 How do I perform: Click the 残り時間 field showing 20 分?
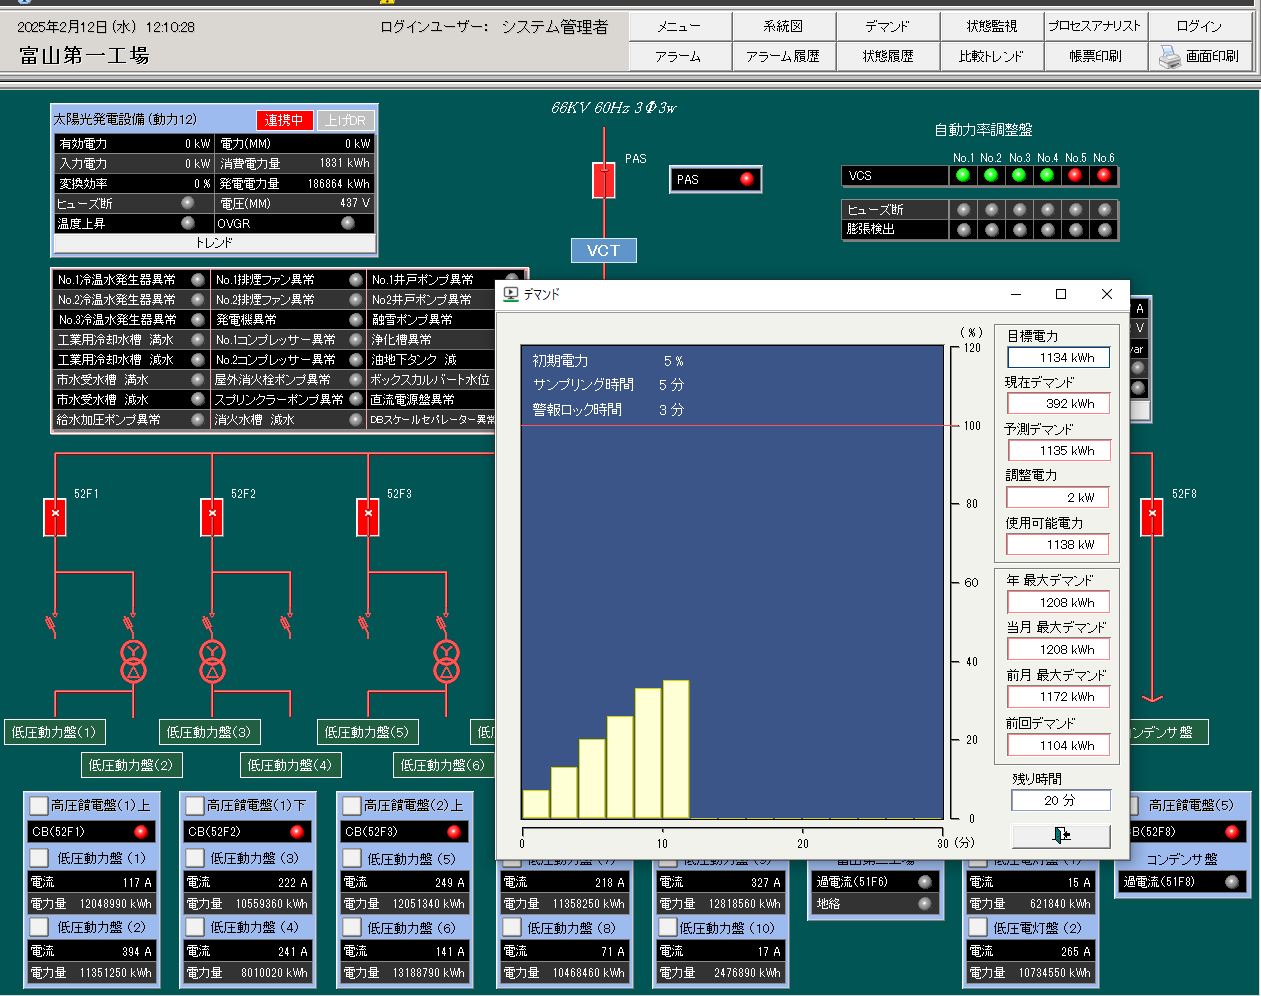coord(1061,800)
